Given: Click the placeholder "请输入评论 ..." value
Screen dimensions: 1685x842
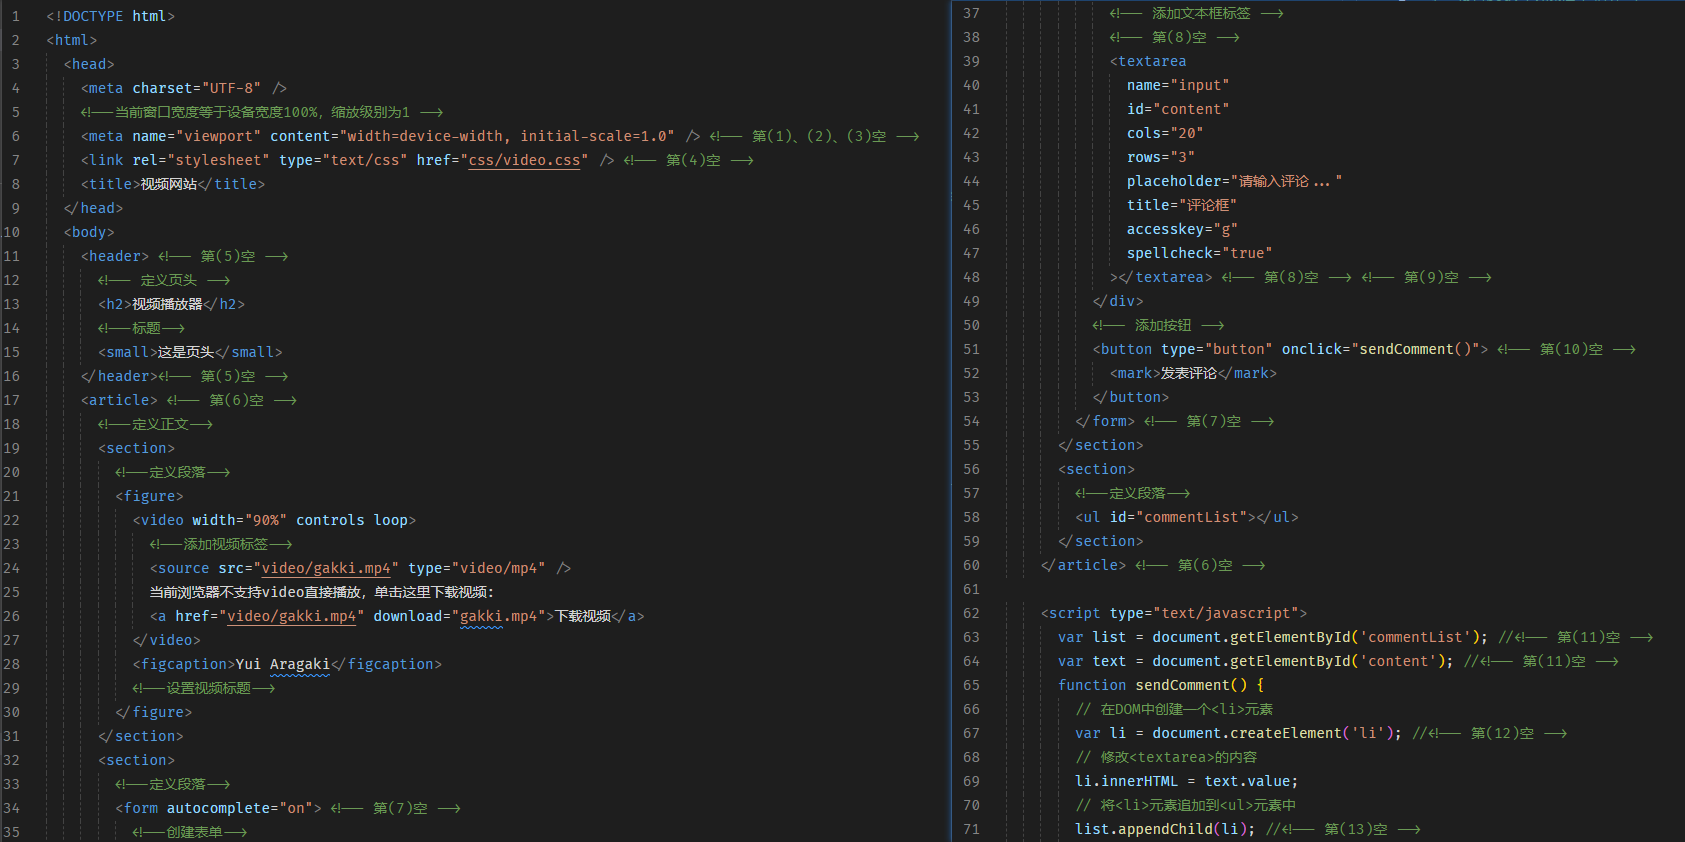Looking at the screenshot, I should (1286, 181).
